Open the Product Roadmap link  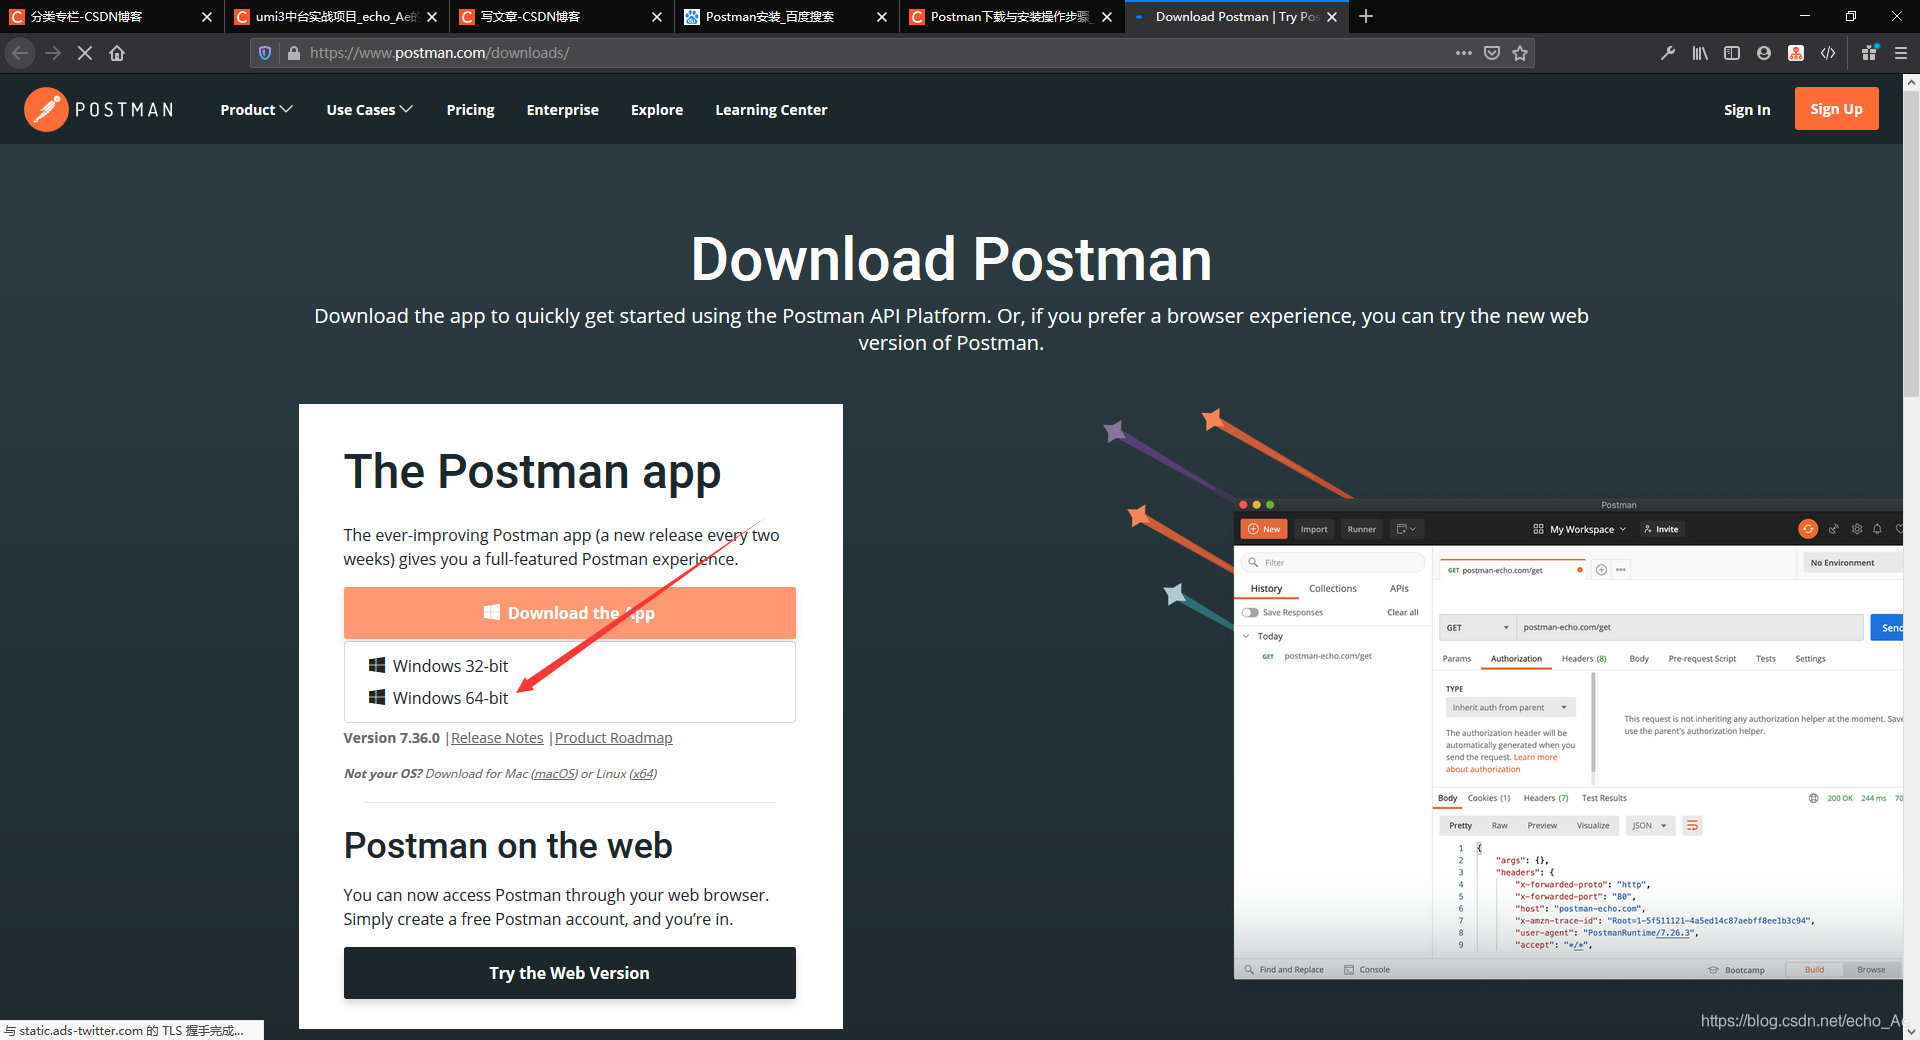pyautogui.click(x=613, y=738)
